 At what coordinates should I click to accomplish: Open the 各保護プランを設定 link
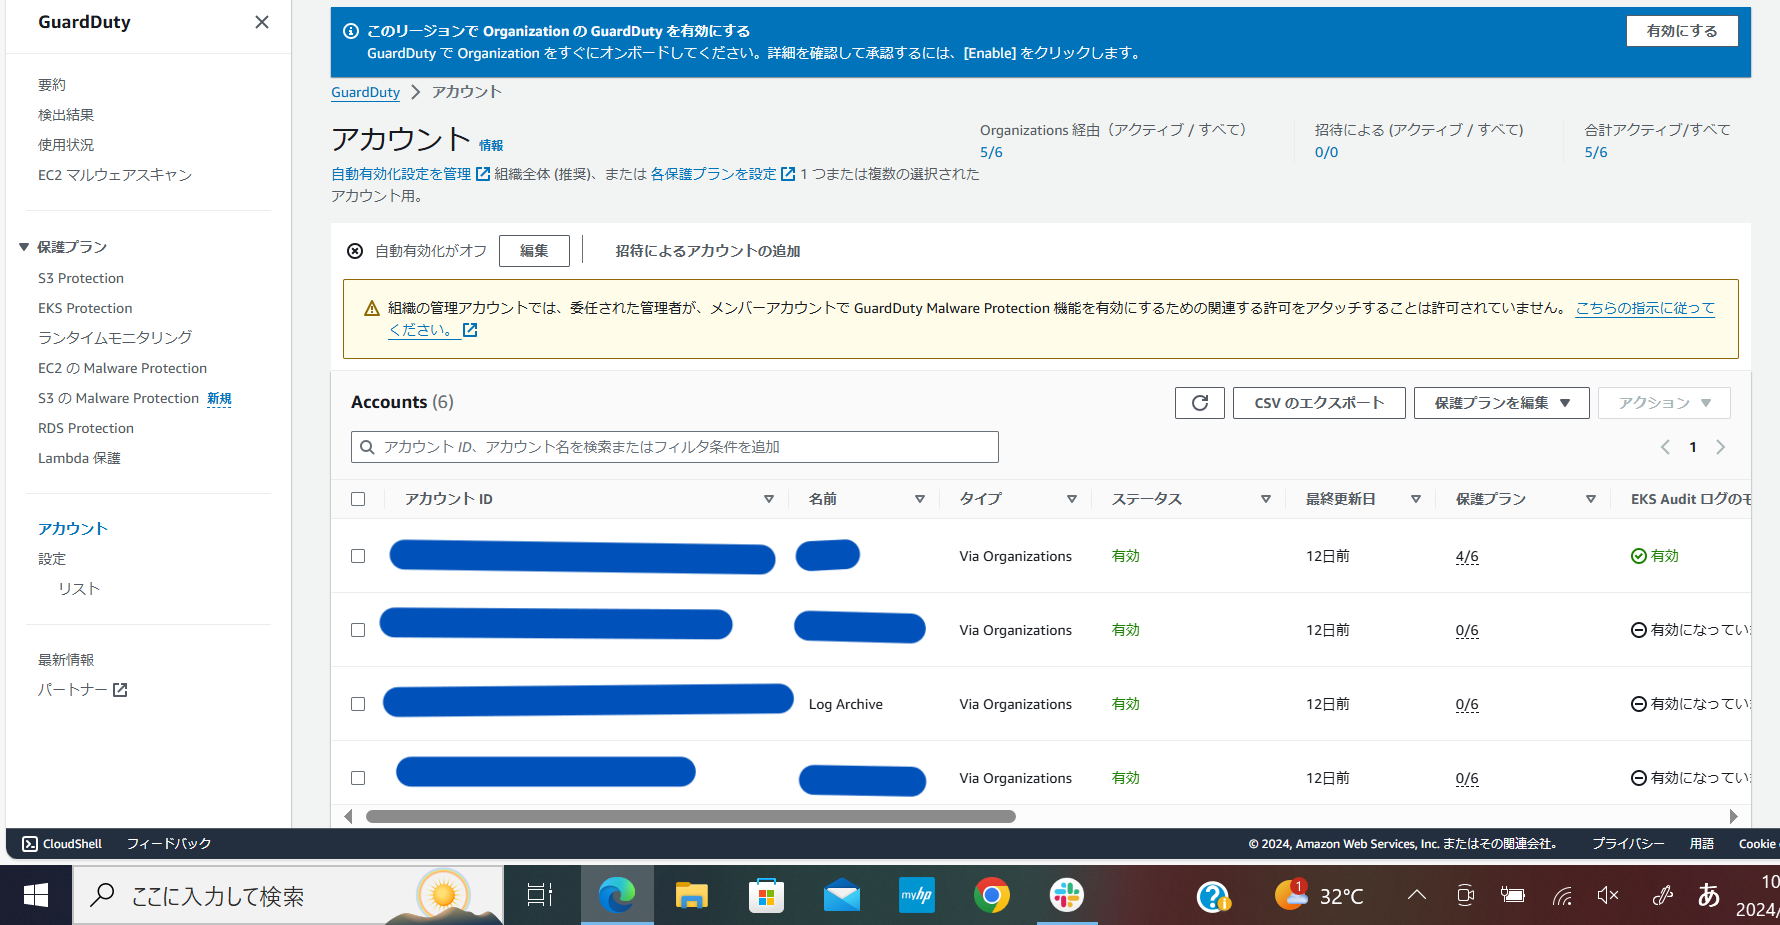(x=722, y=174)
